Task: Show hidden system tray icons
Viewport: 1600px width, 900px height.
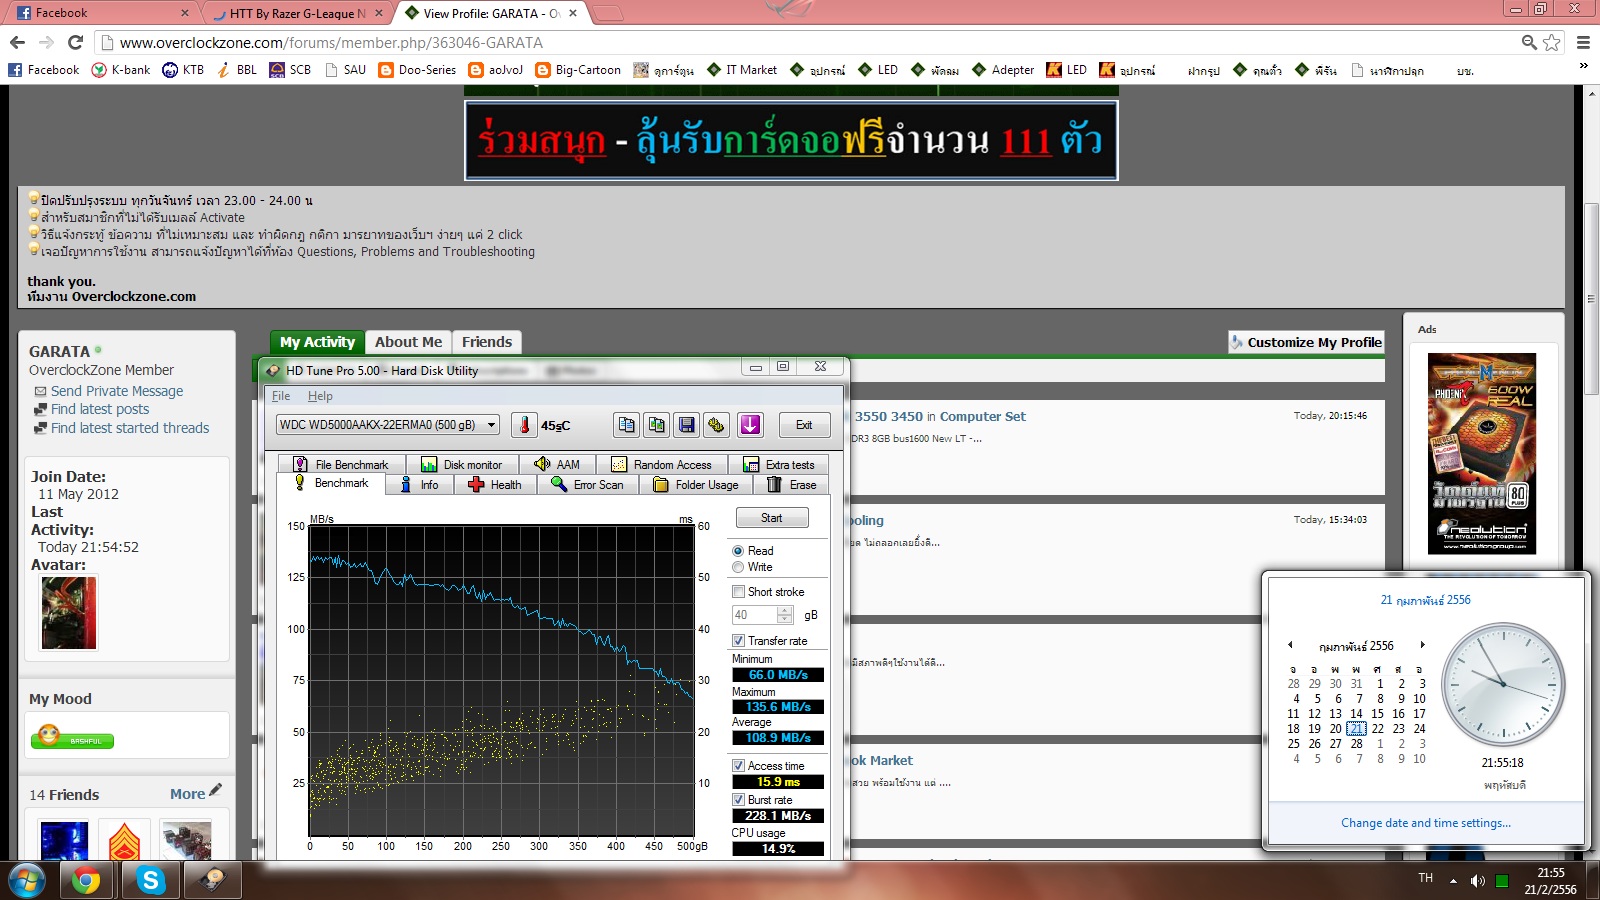Action: pyautogui.click(x=1453, y=881)
